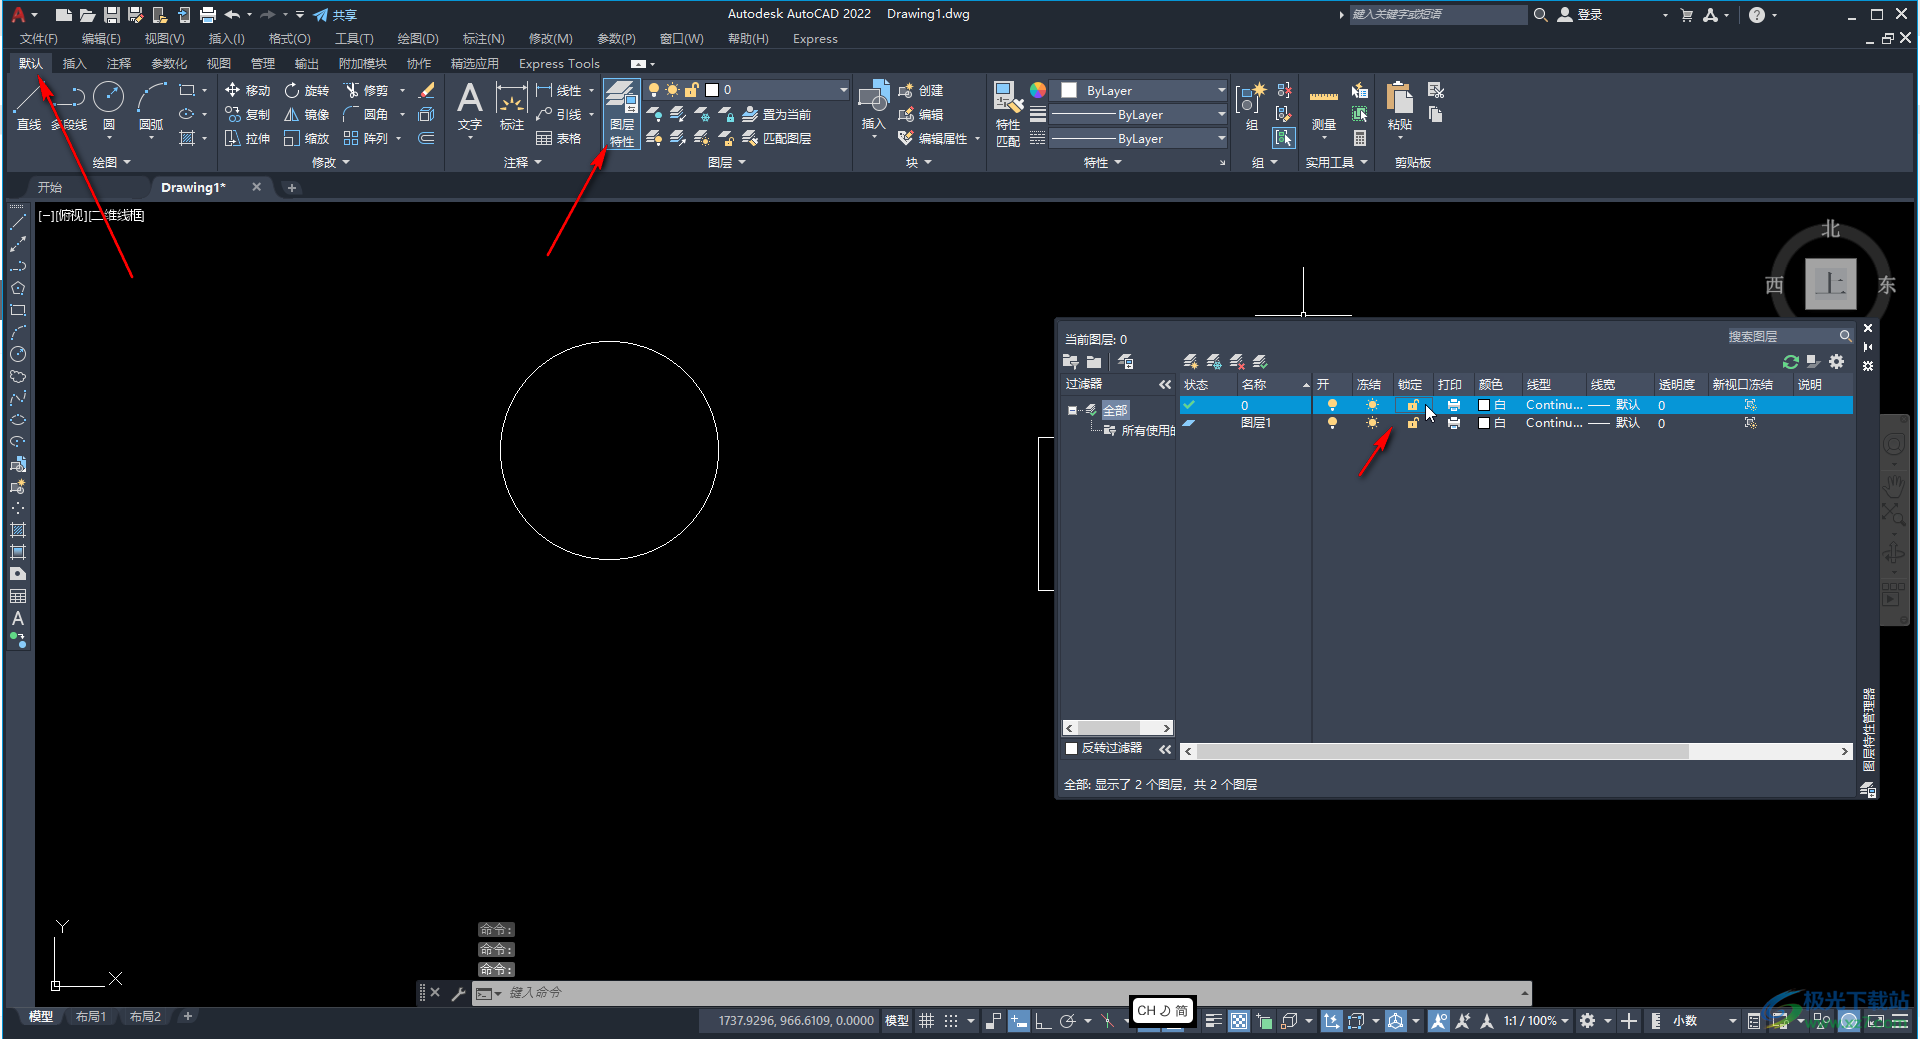Select the Copy (复制) tool
Screen dimensions: 1920x1039
(247, 114)
